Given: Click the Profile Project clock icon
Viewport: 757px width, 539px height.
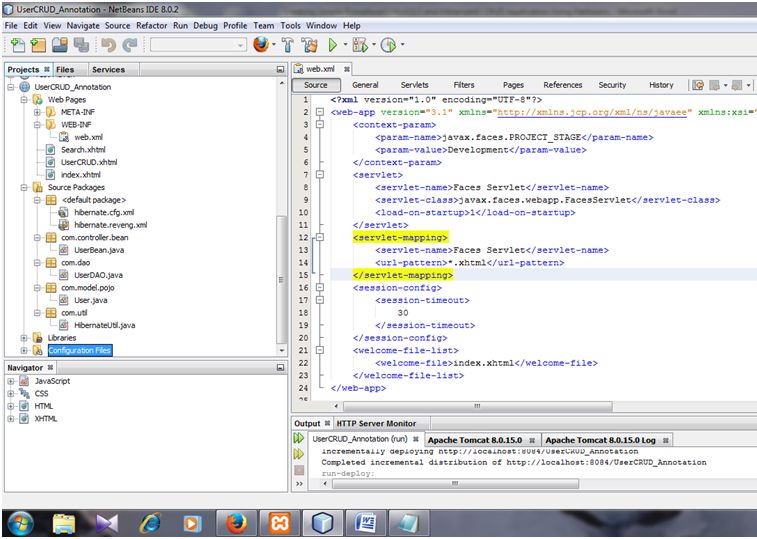Looking at the screenshot, I should click(388, 45).
